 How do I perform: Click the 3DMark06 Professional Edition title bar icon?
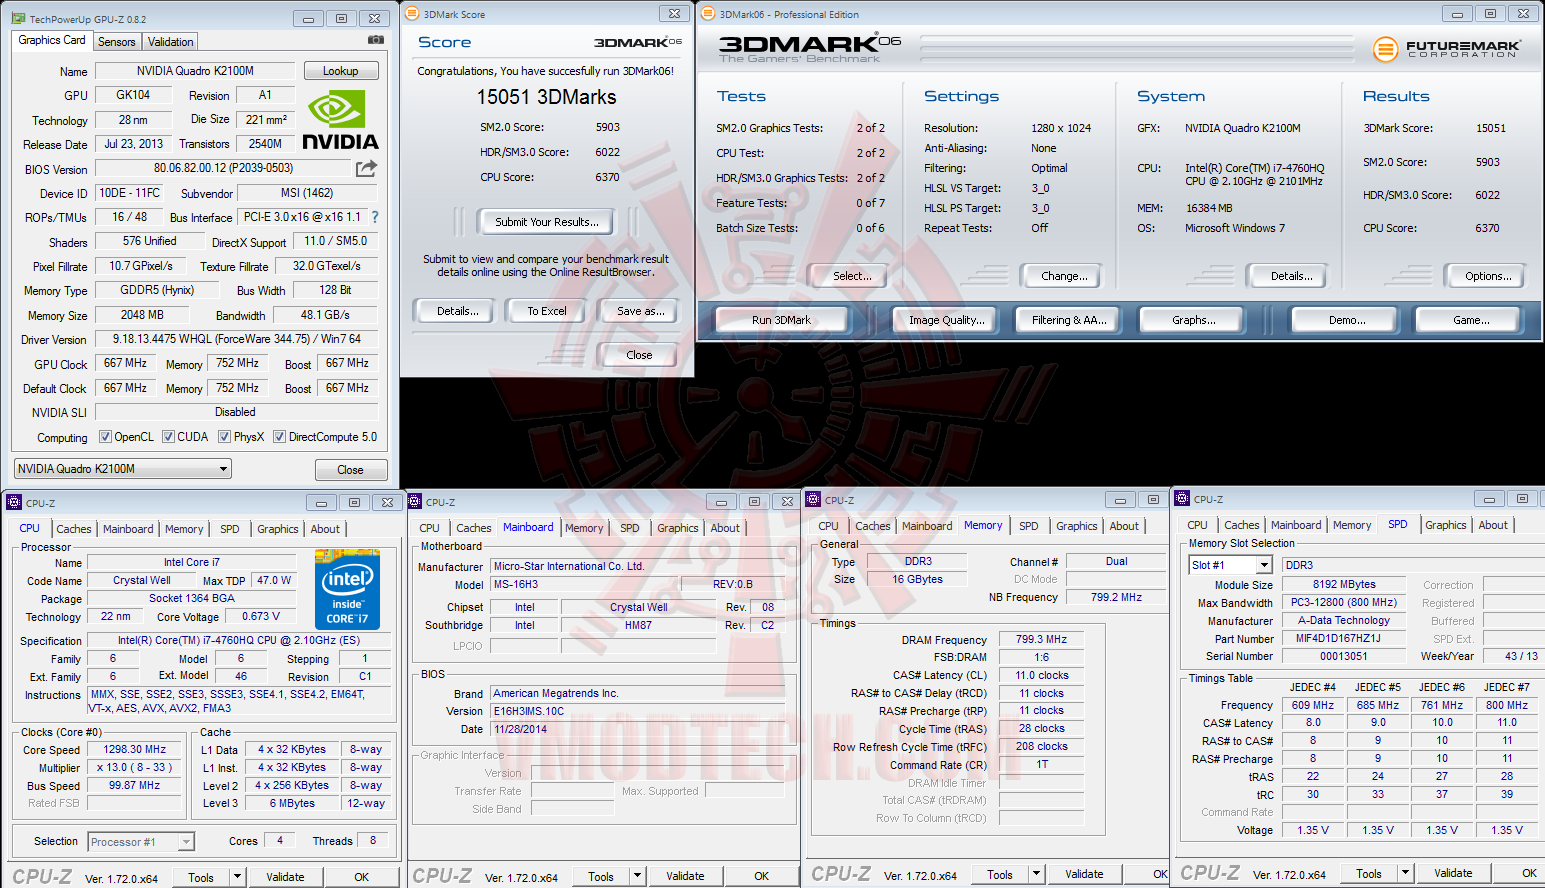coord(709,14)
